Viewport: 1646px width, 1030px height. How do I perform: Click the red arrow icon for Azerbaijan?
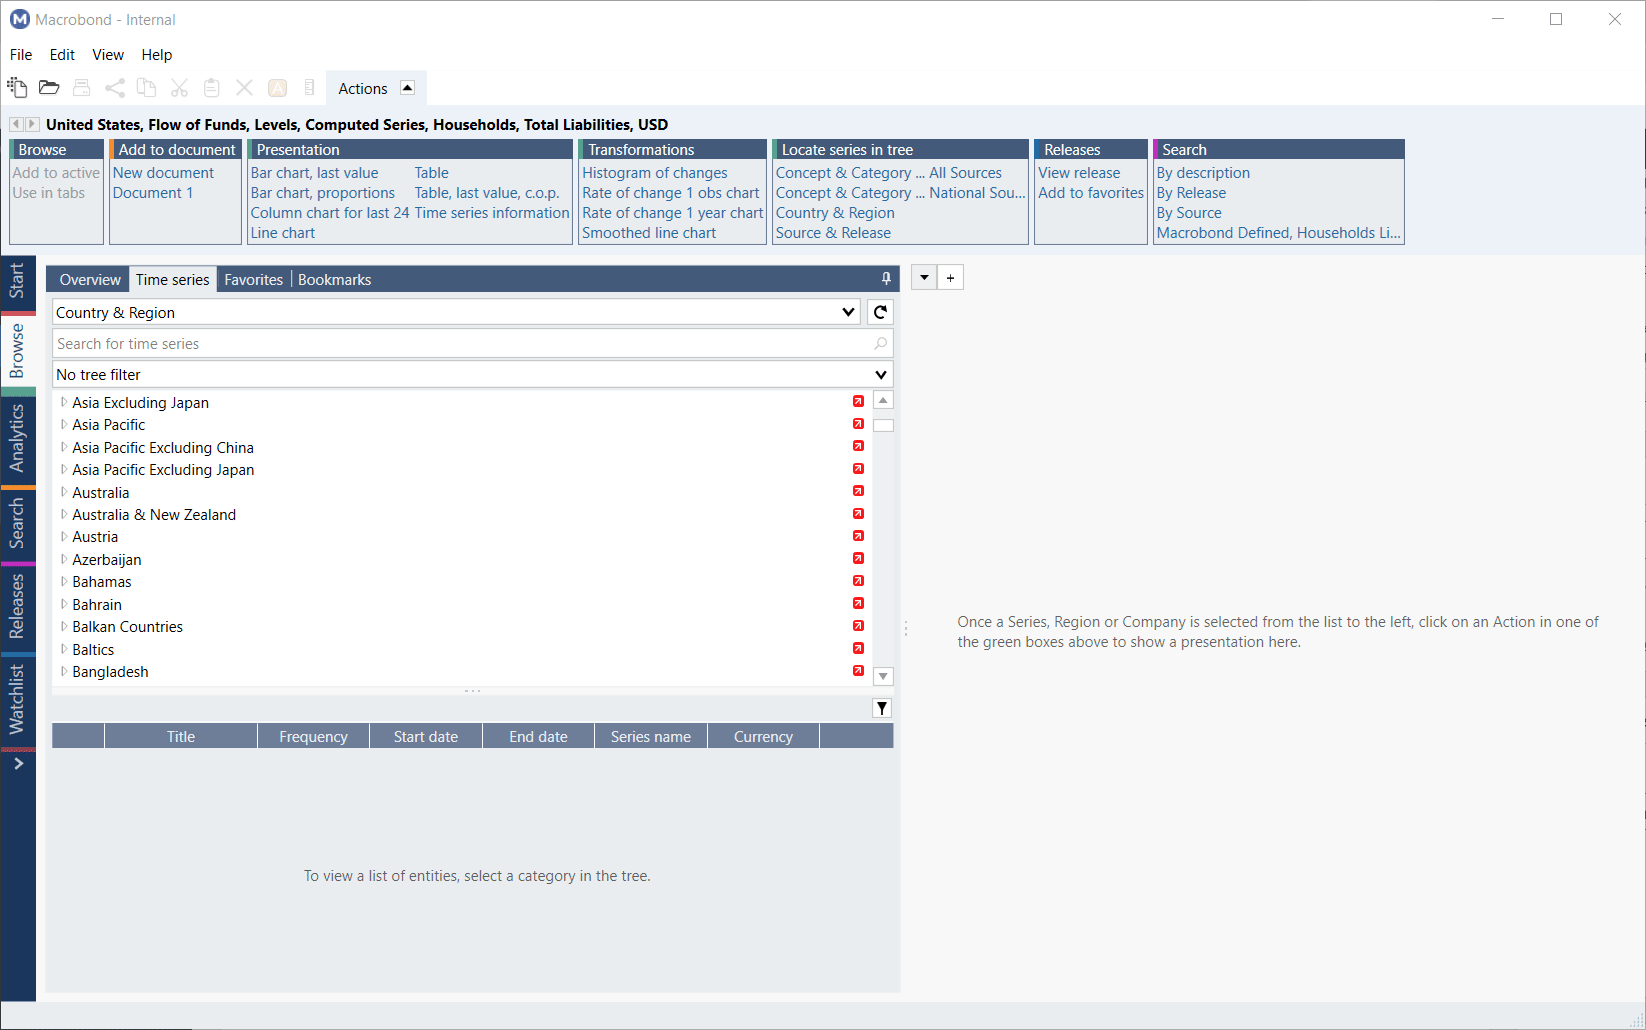pos(858,559)
